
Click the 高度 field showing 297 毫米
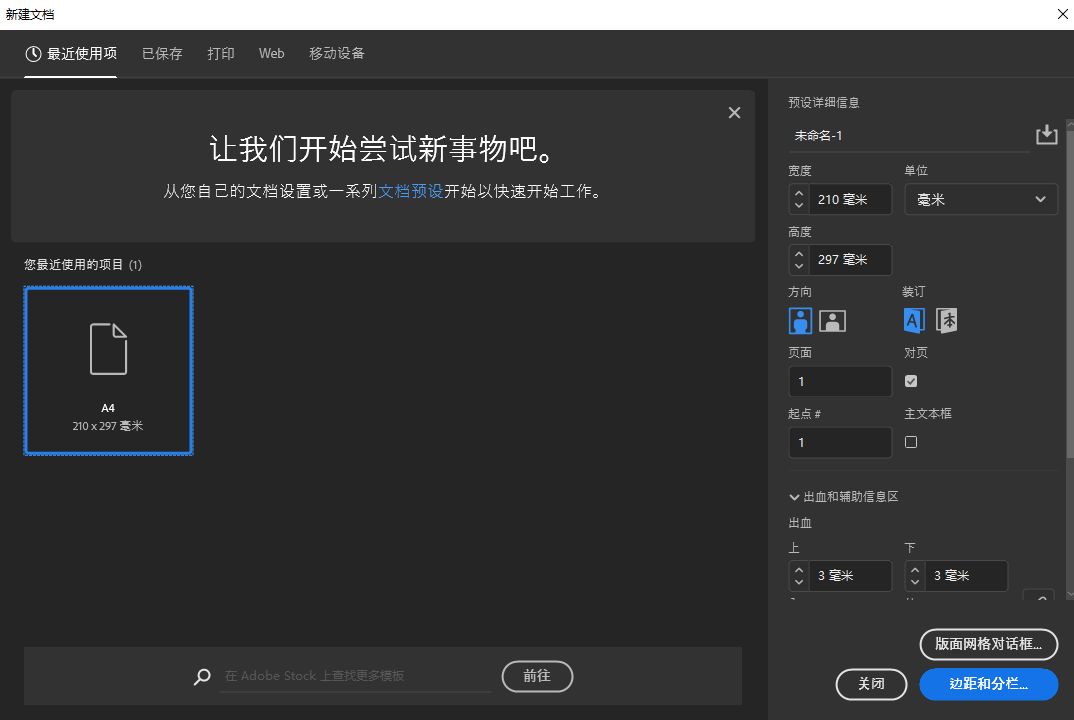point(851,260)
